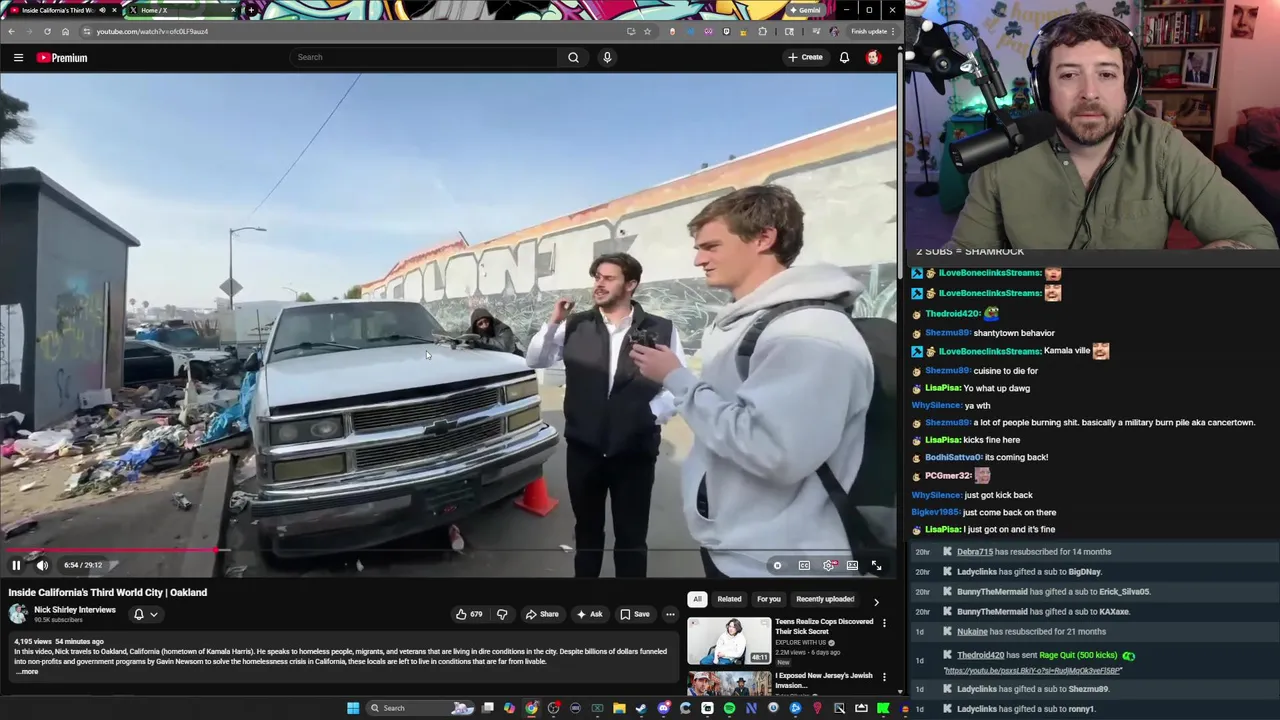
Task: Open the browser extensions puzzle icon
Action: 762,31
